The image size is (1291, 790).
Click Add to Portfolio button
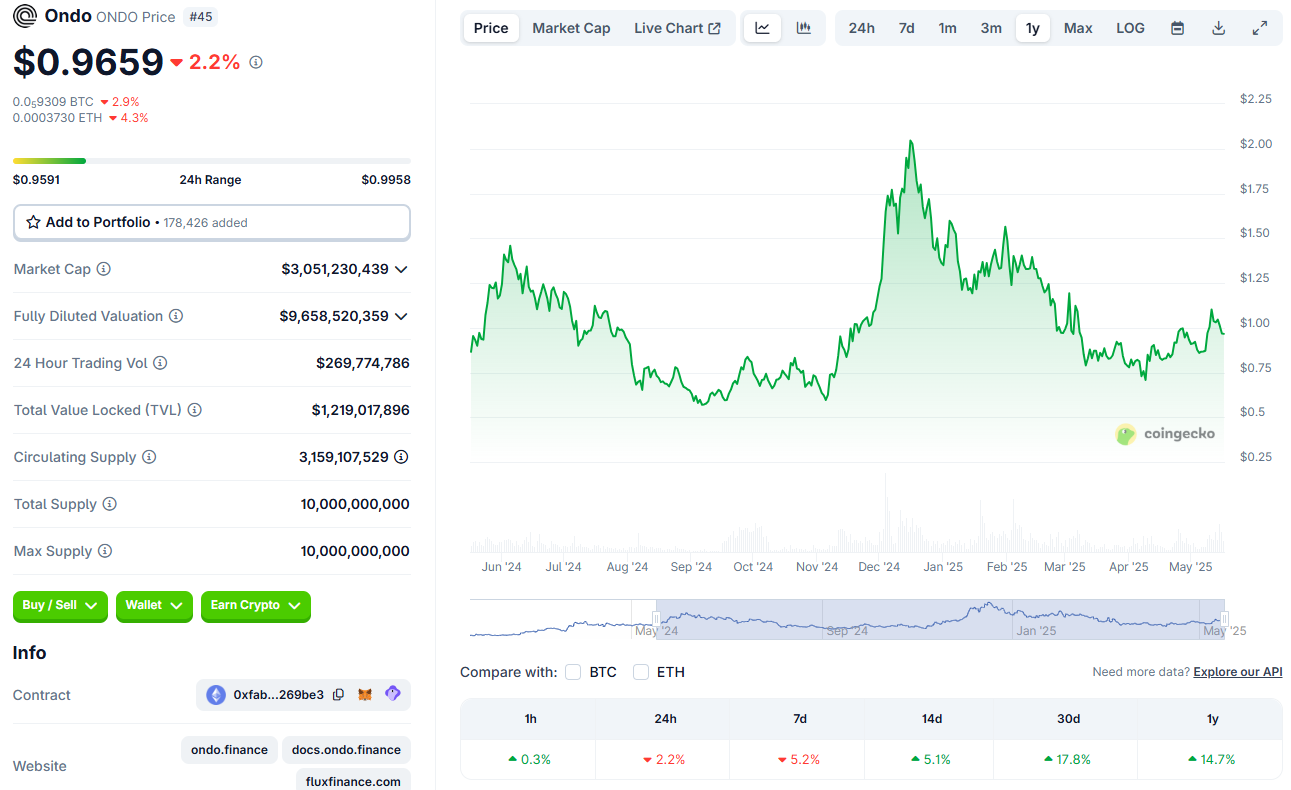(x=212, y=222)
